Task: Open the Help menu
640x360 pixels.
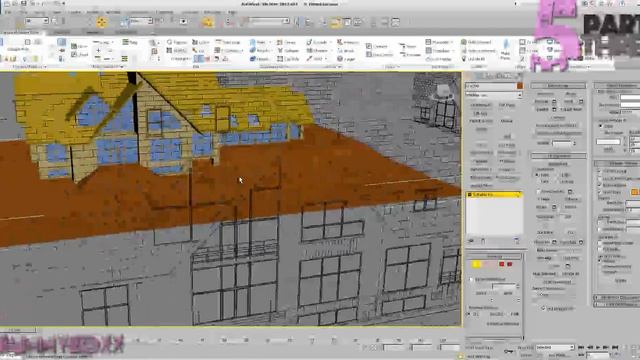Action: (x=232, y=12)
